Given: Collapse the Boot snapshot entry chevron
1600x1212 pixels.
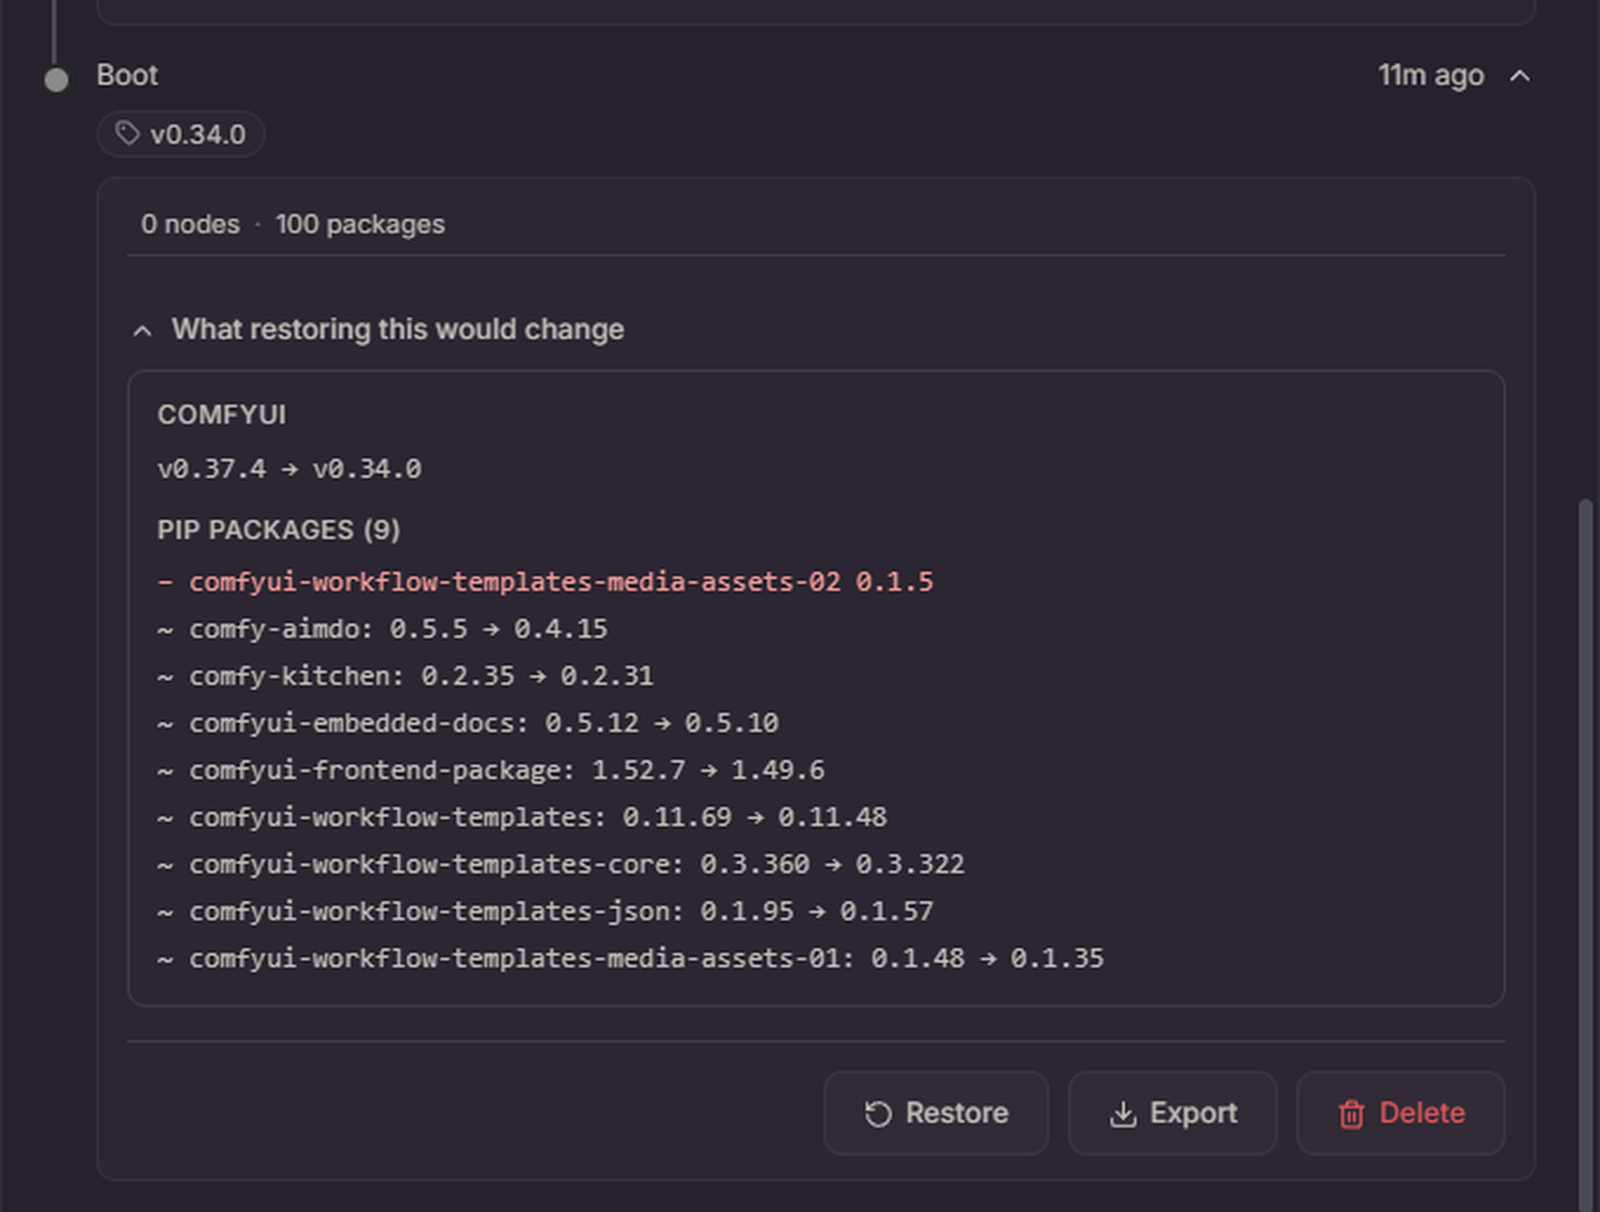Looking at the screenshot, I should click(x=1520, y=76).
